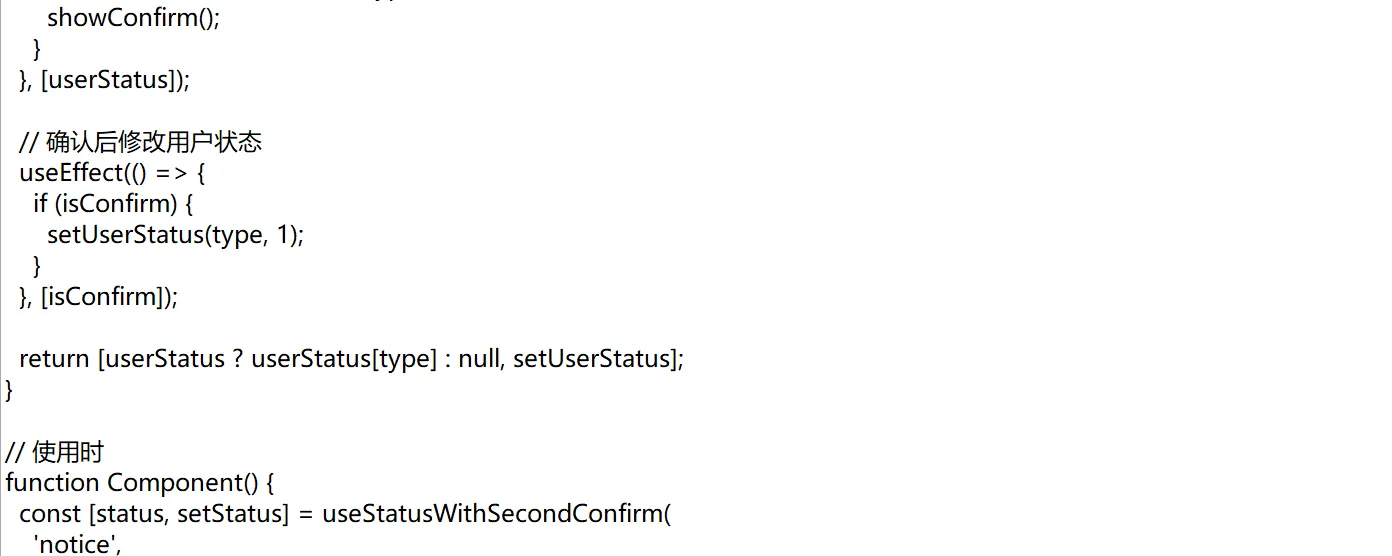The width and height of the screenshot is (1392, 556).
Task: Place cursor on useEffect(() => { line
Action: [x=112, y=173]
